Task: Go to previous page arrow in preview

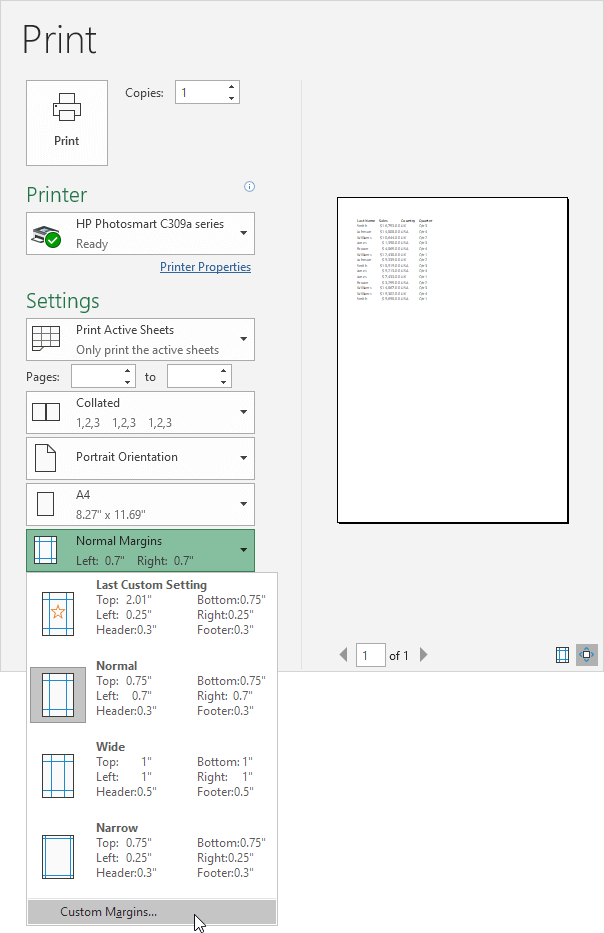Action: 344,655
